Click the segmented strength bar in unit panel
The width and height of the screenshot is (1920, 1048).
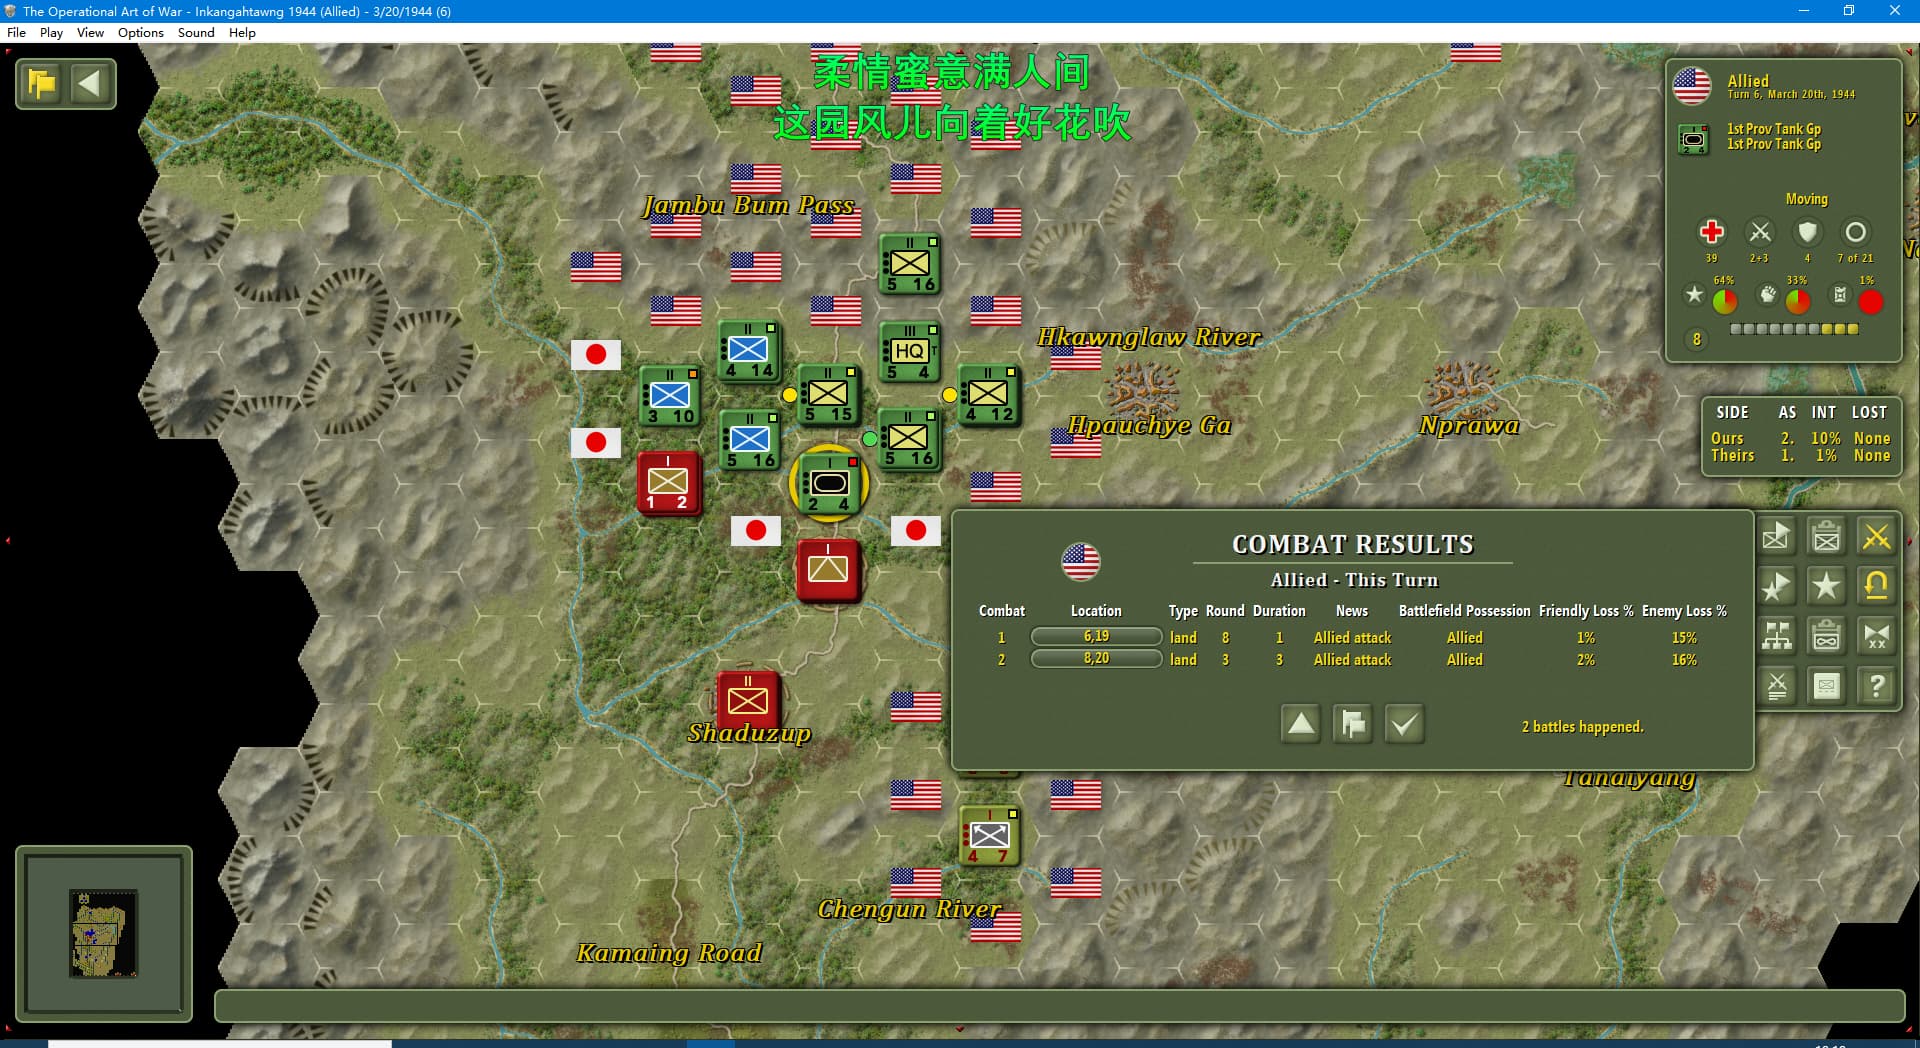pos(1794,329)
